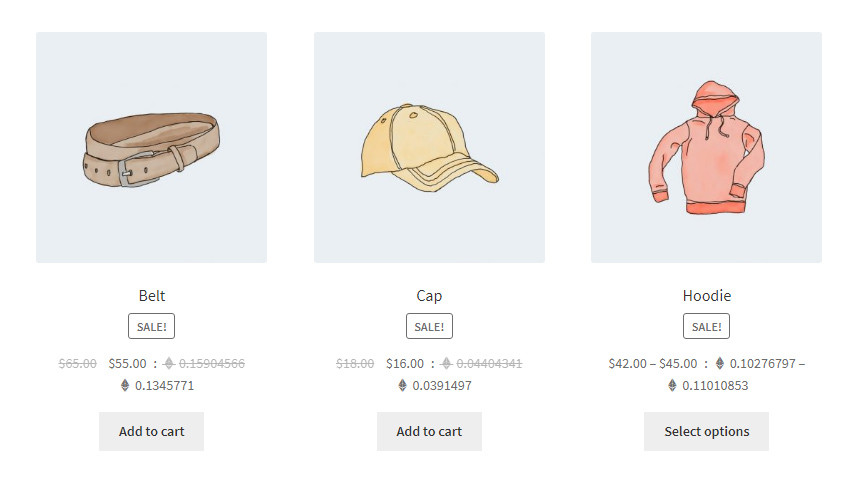The height and width of the screenshot is (480, 857).
Task: Open the Hoodie product image
Action: click(x=706, y=148)
